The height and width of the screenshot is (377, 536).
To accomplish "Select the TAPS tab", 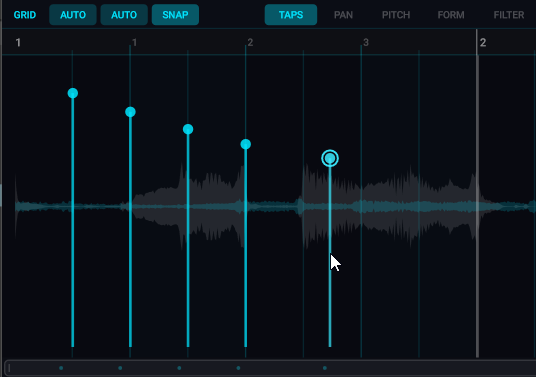I will 291,15.
